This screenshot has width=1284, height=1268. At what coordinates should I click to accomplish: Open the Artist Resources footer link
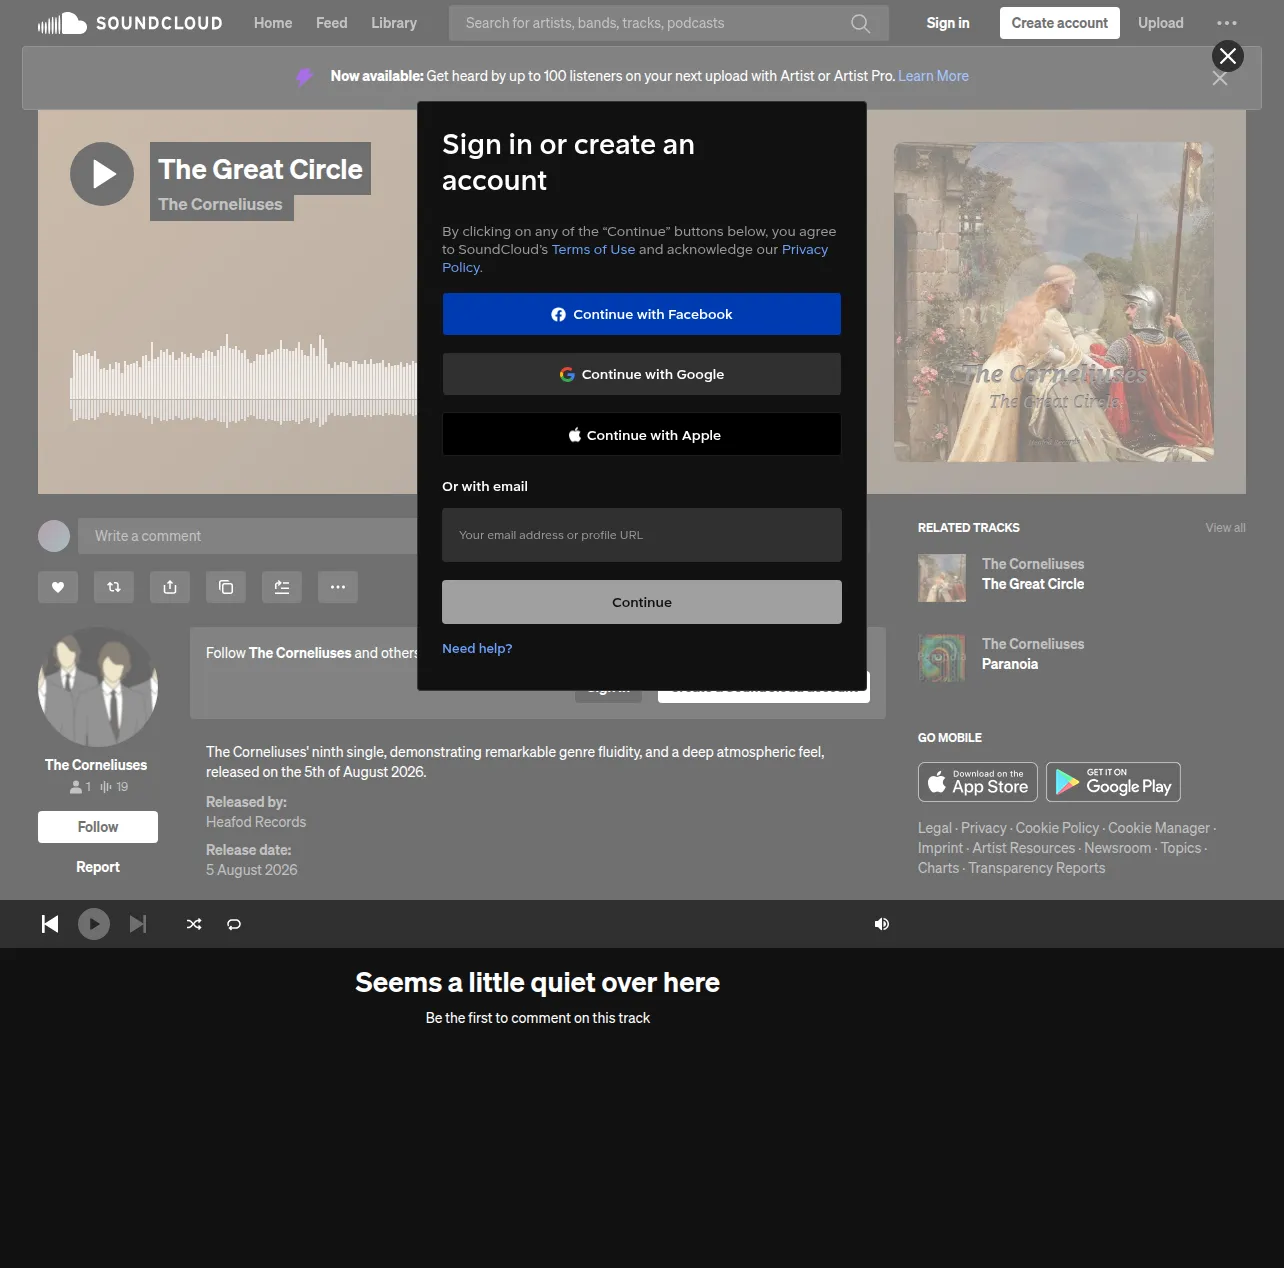click(1024, 848)
